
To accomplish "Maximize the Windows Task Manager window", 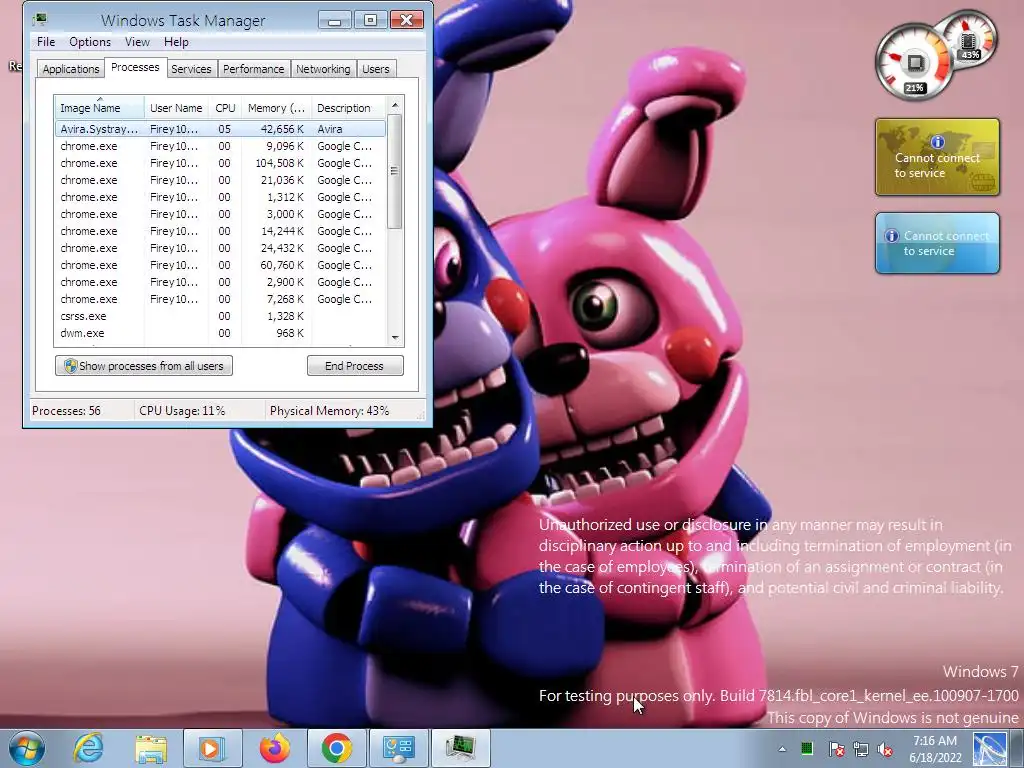I will (x=370, y=20).
